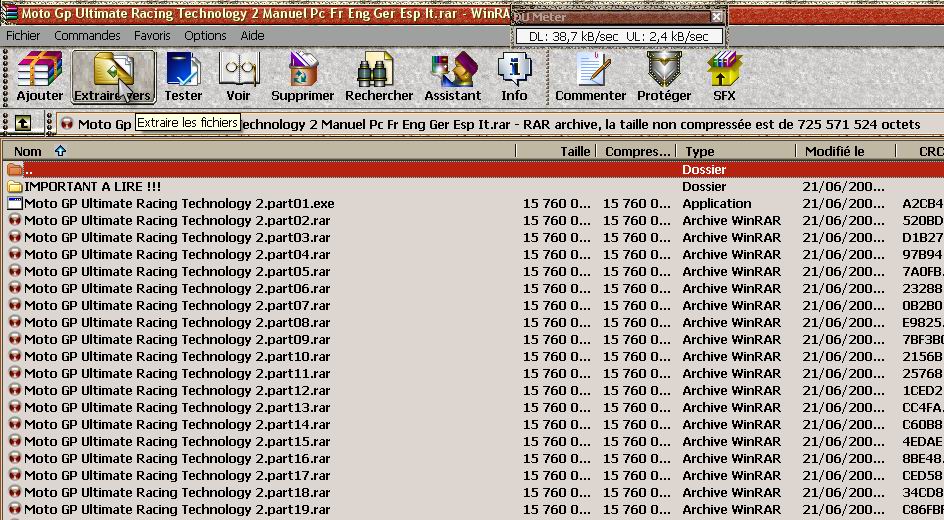Open the Rechercher search tool
The height and width of the screenshot is (520, 944).
[x=379, y=76]
